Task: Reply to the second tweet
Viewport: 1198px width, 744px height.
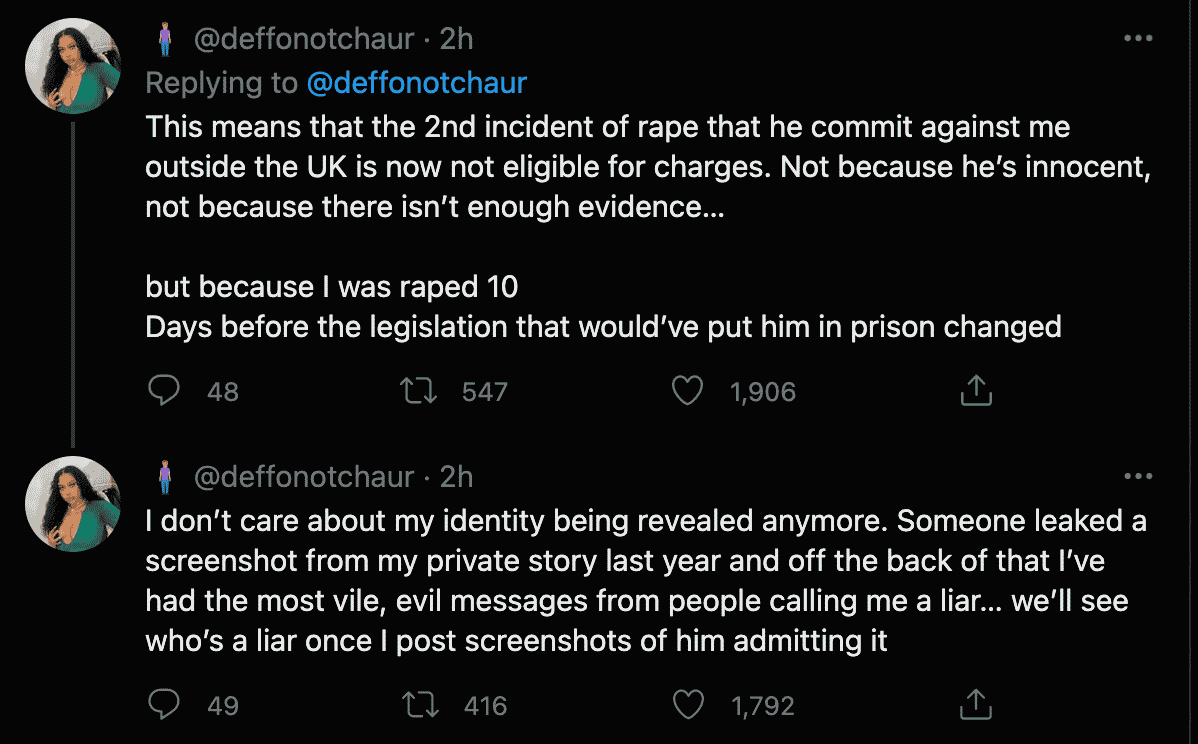Action: click(x=163, y=705)
